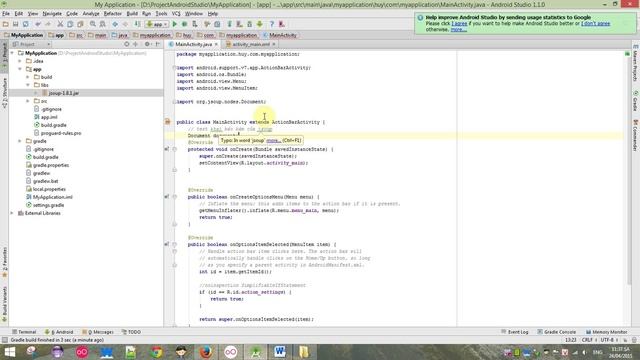The height and width of the screenshot is (360, 640).
Task: Select proguard-rules.pro file
Action: pos(61,133)
